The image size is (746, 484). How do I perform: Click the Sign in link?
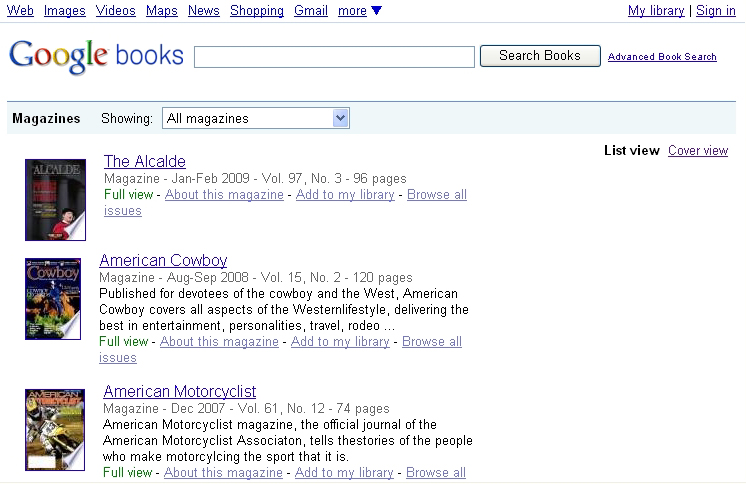[x=716, y=10]
